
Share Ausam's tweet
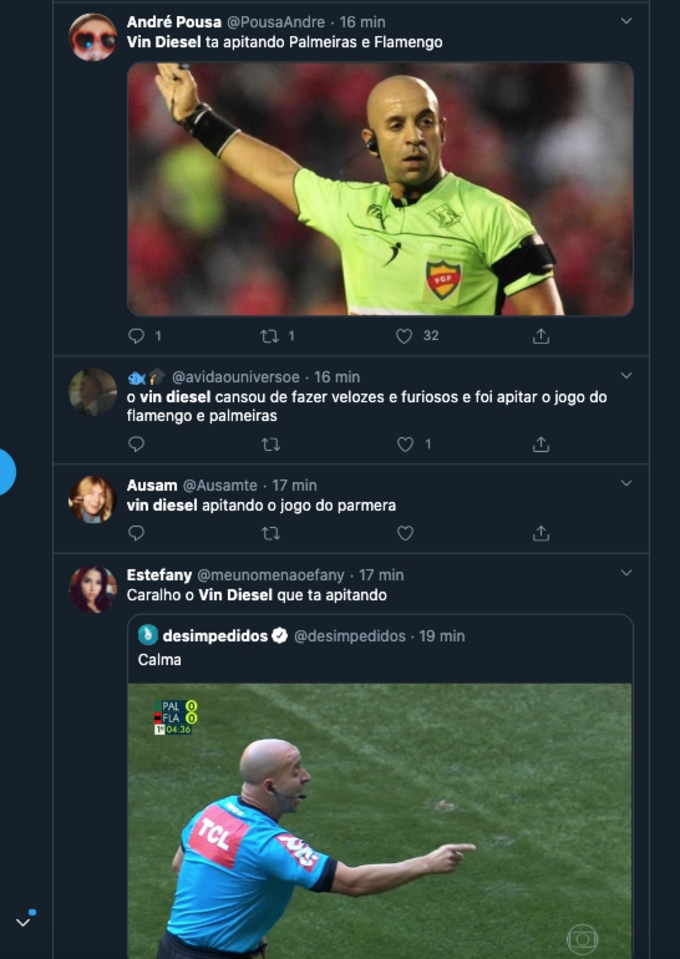click(x=541, y=534)
